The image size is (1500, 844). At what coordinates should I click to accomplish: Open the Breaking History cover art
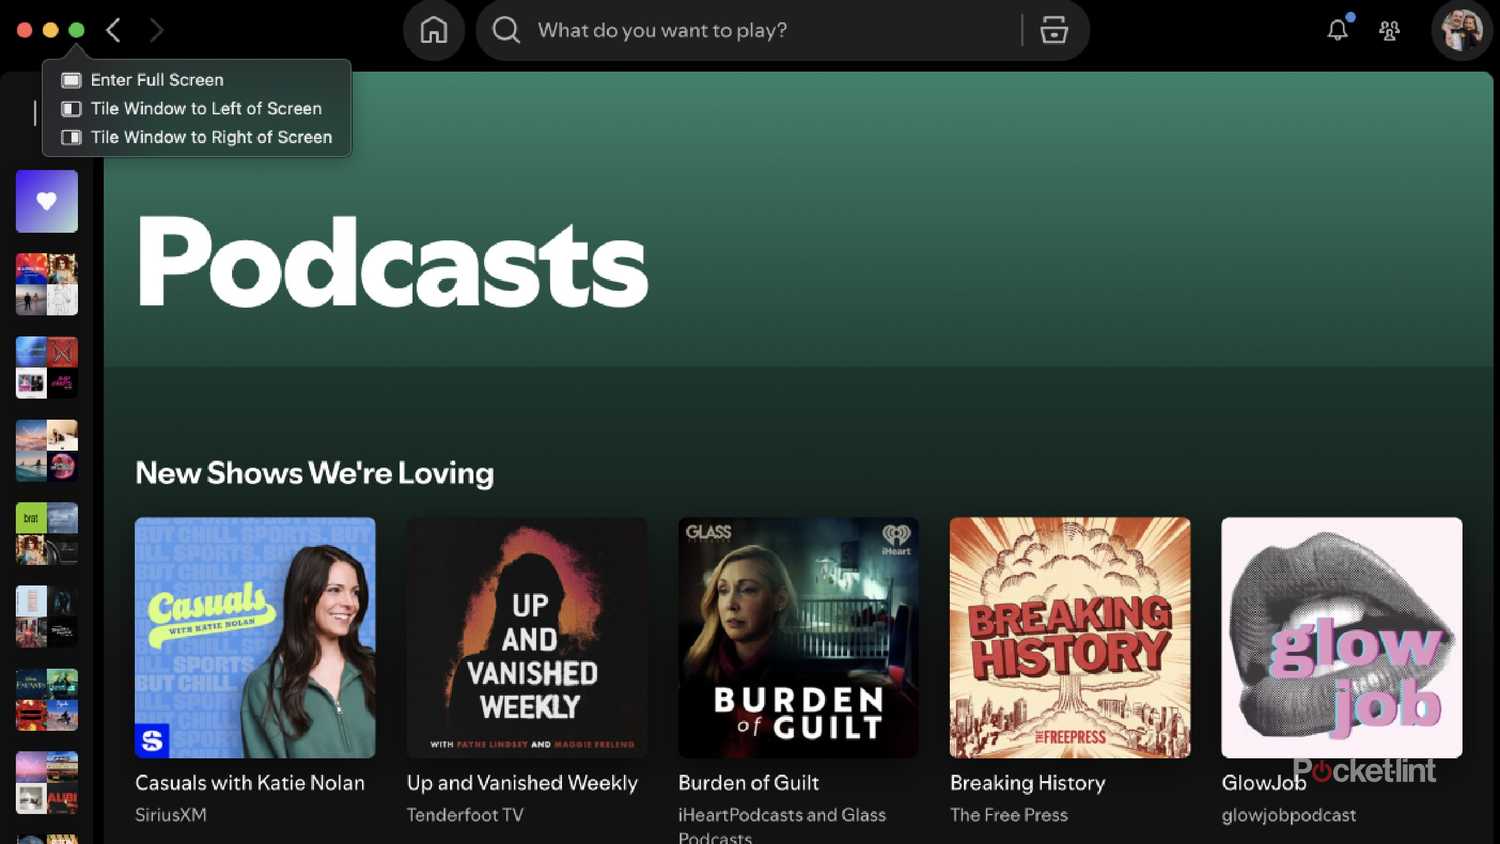click(x=1069, y=637)
